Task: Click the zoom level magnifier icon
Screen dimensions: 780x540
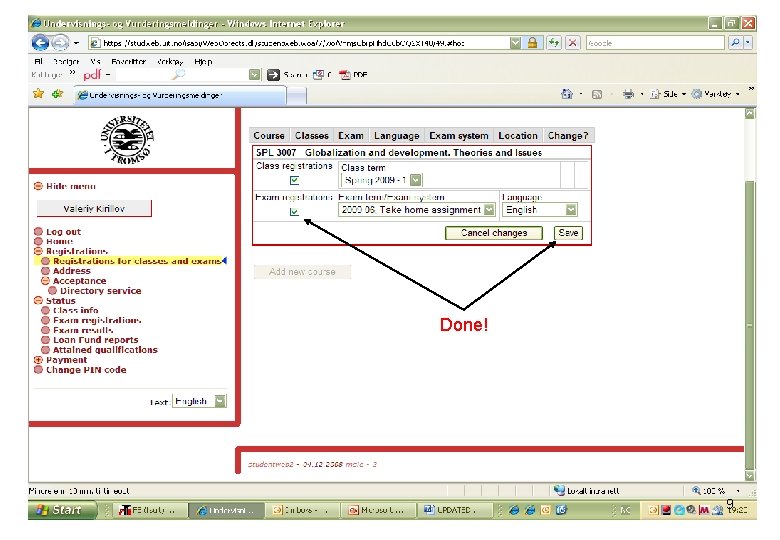Action: click(696, 491)
